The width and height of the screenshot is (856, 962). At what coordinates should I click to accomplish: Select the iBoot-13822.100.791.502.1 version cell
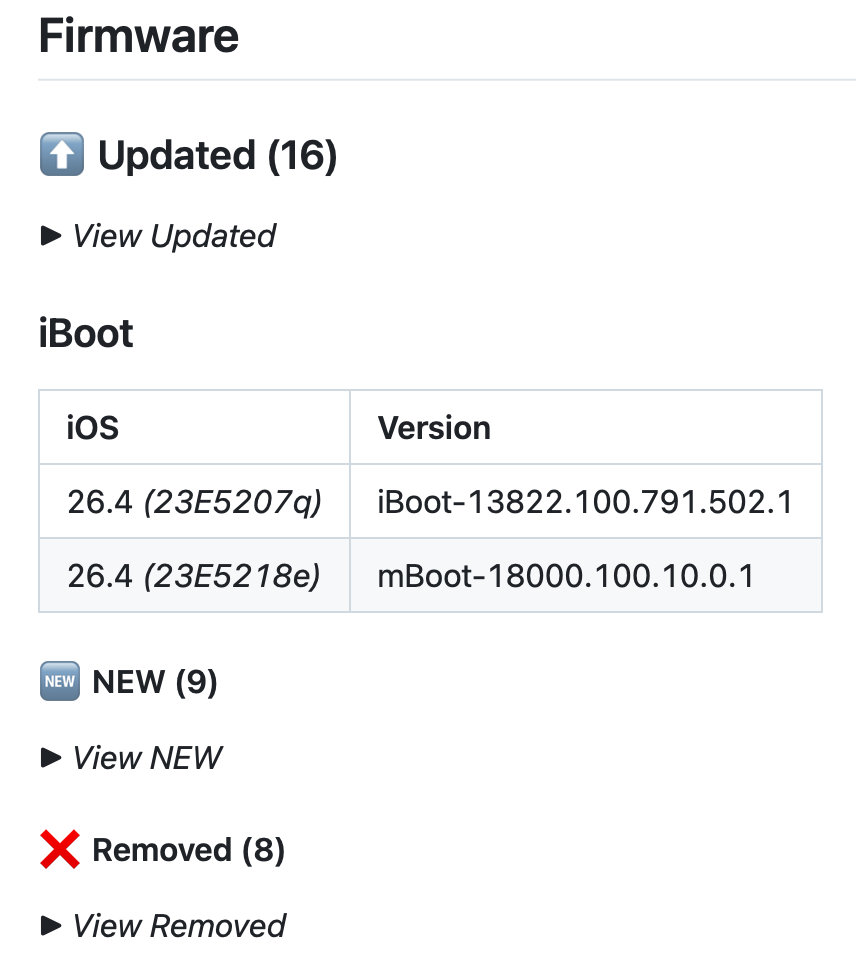[x=585, y=502]
